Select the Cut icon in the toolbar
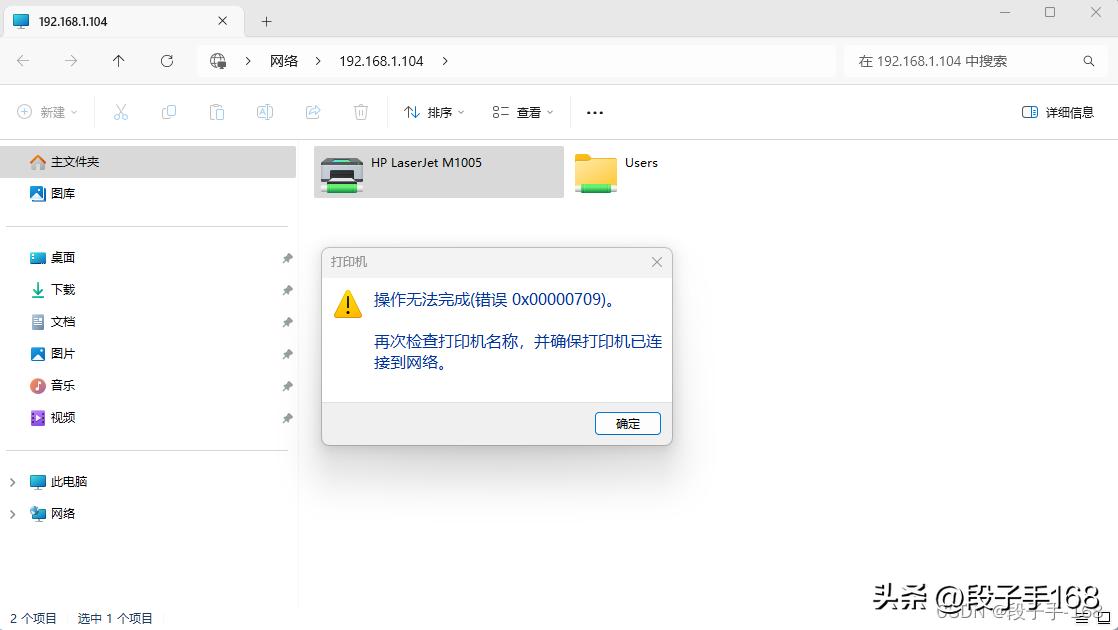 pyautogui.click(x=120, y=112)
